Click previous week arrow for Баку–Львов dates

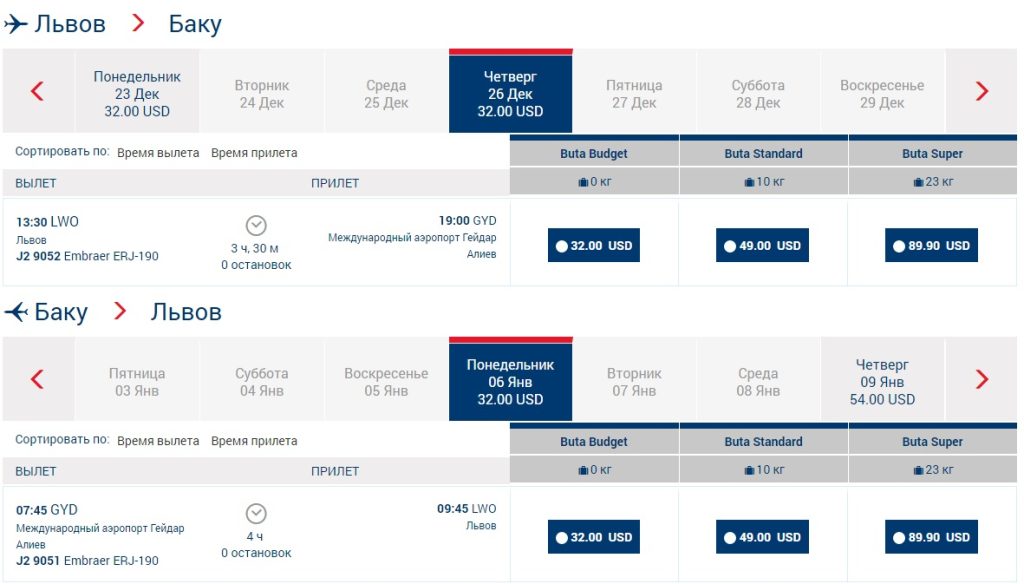[37, 379]
